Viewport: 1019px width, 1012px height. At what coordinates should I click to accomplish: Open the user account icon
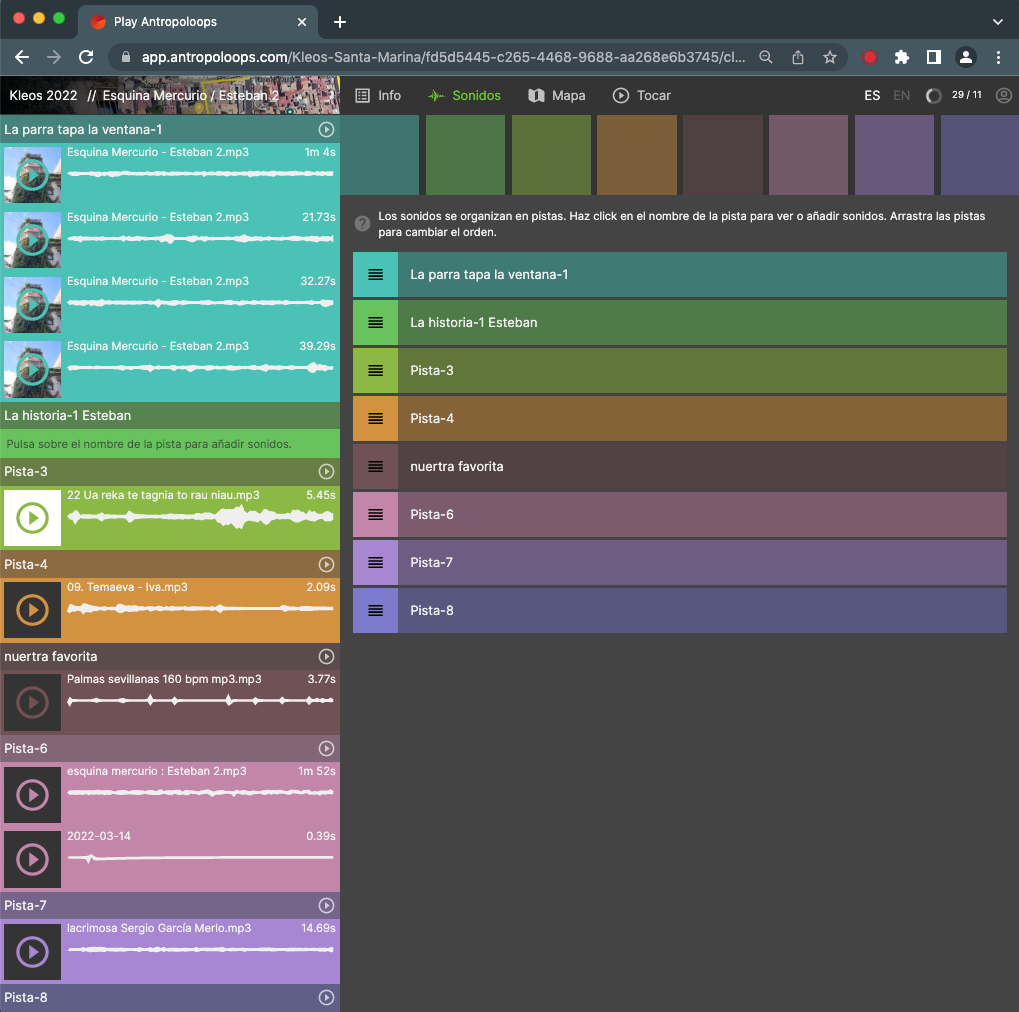point(1004,96)
